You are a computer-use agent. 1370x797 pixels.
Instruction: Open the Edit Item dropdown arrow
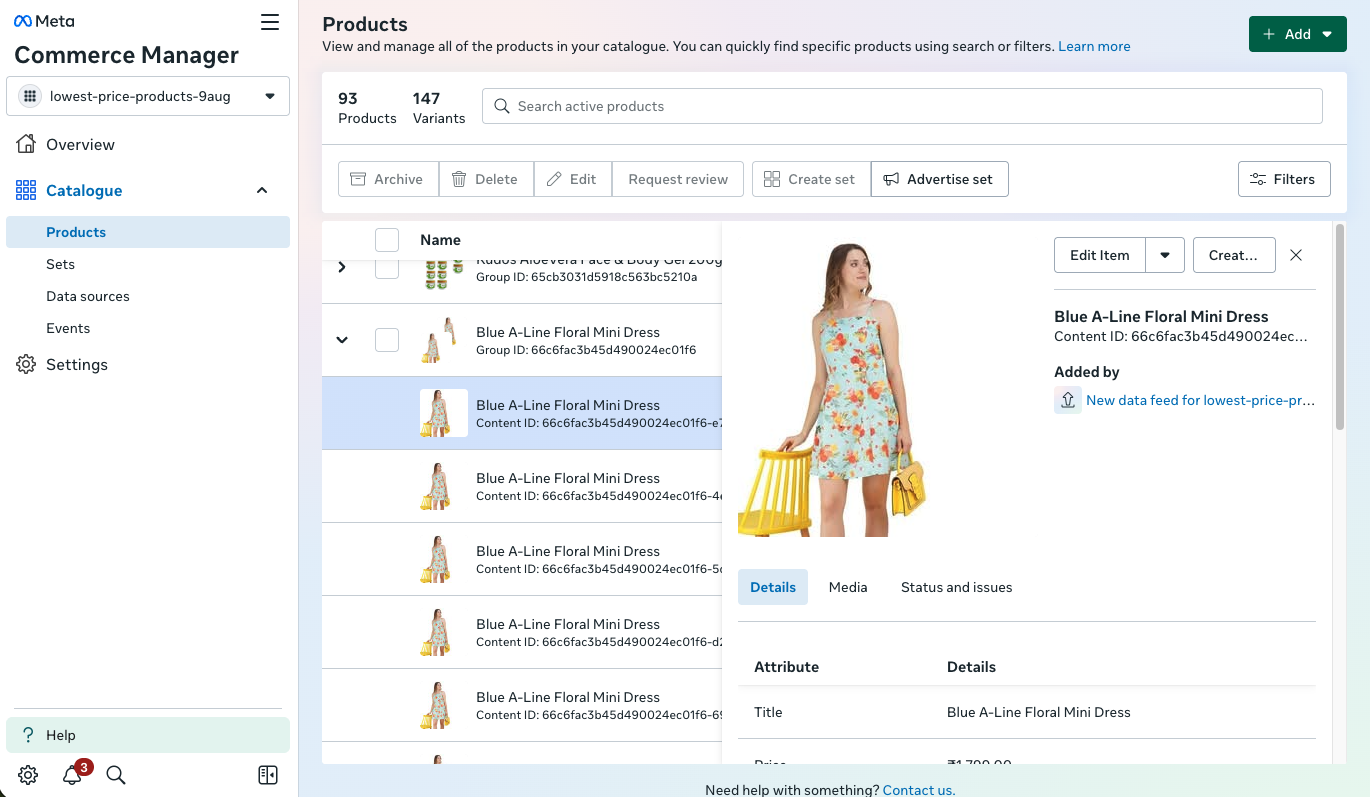[1165, 255]
